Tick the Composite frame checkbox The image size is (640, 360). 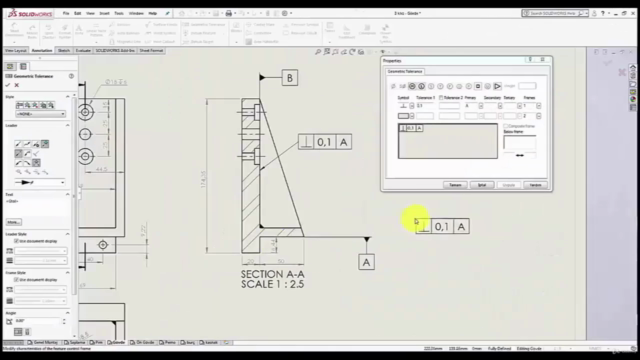[x=506, y=126]
